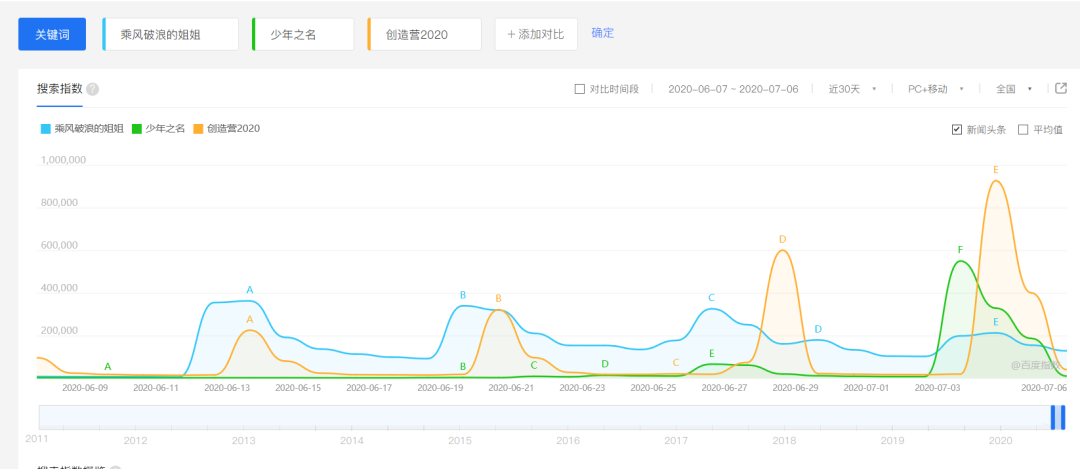Click the share/export icon beside 全国
Image resolution: width=1080 pixels, height=469 pixels.
coord(1061,88)
